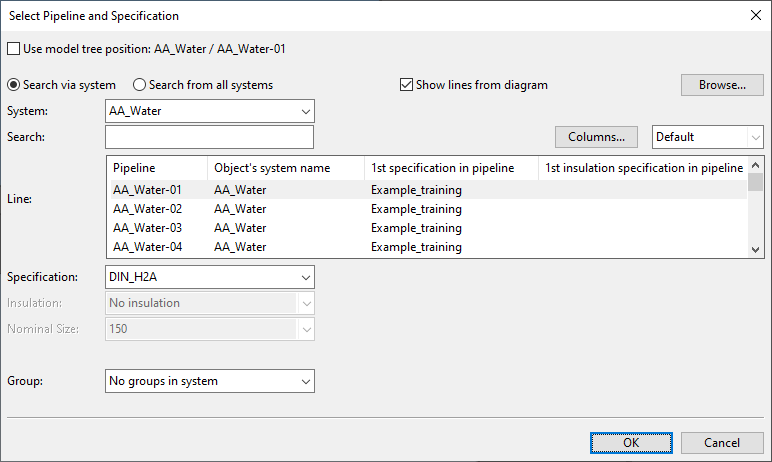Click into the Search text field
The height and width of the screenshot is (462, 772).
(x=209, y=136)
